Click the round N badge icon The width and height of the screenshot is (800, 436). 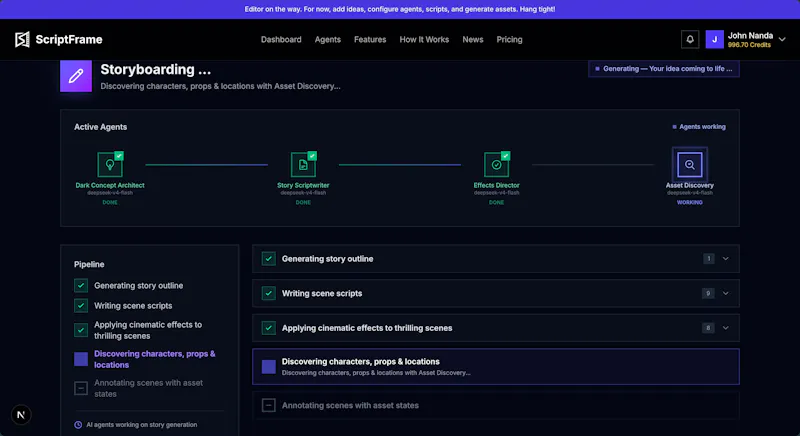21,415
